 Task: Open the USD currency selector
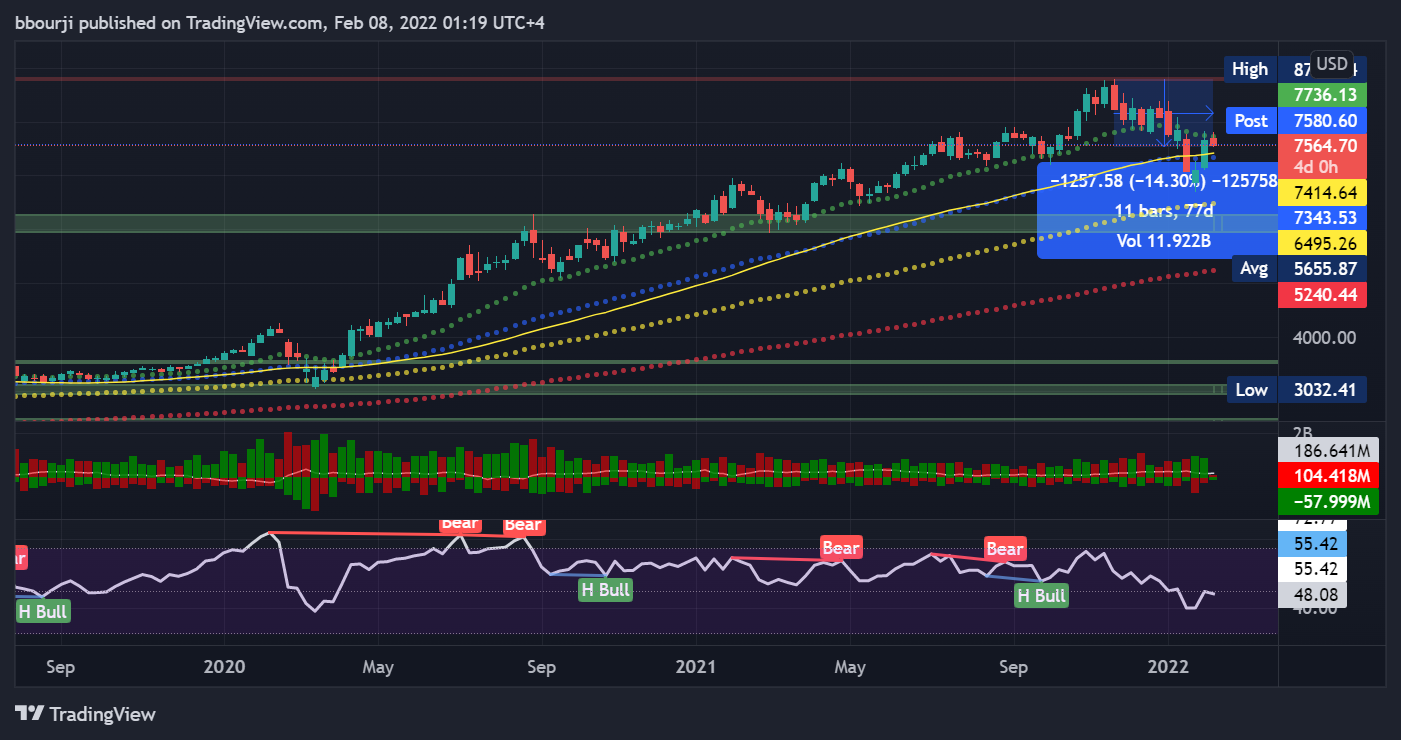point(1332,64)
